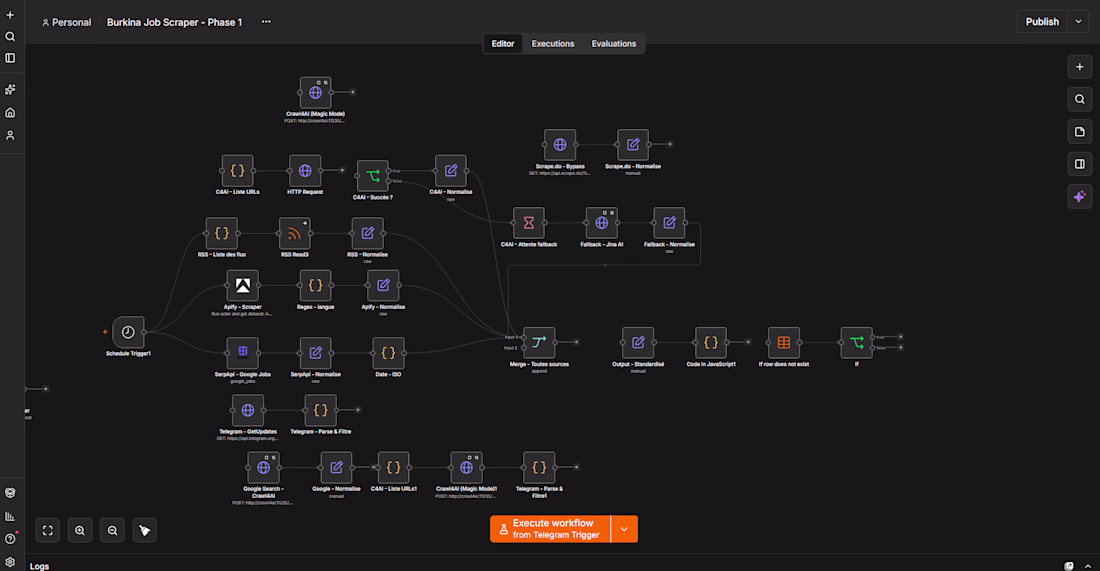Image resolution: width=1100 pixels, height=571 pixels.
Task: Open node search magnifier on right panel
Action: point(1080,99)
